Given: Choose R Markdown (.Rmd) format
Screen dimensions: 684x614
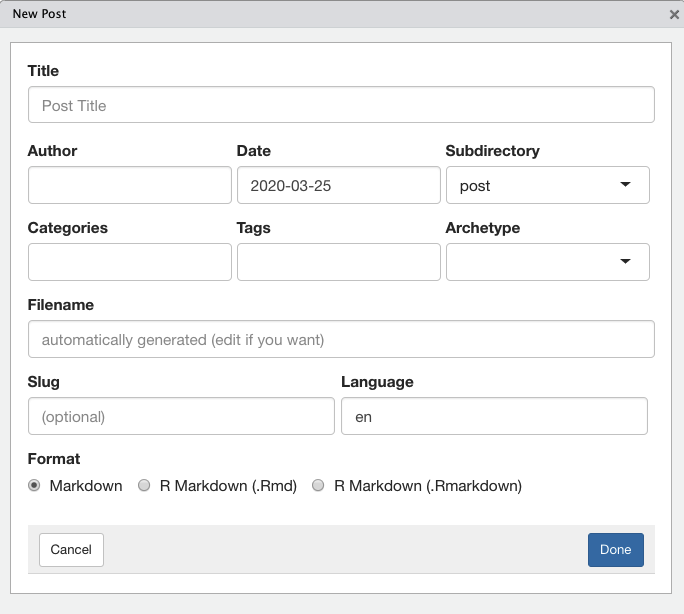Looking at the screenshot, I should tap(144, 485).
